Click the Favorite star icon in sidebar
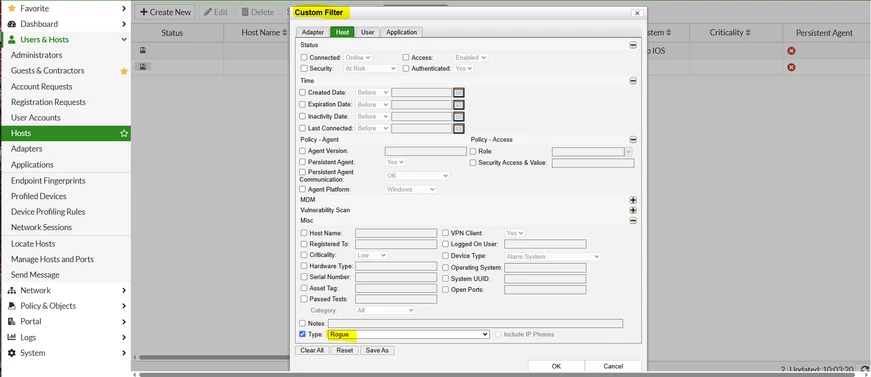871x377 pixels. click(x=11, y=8)
